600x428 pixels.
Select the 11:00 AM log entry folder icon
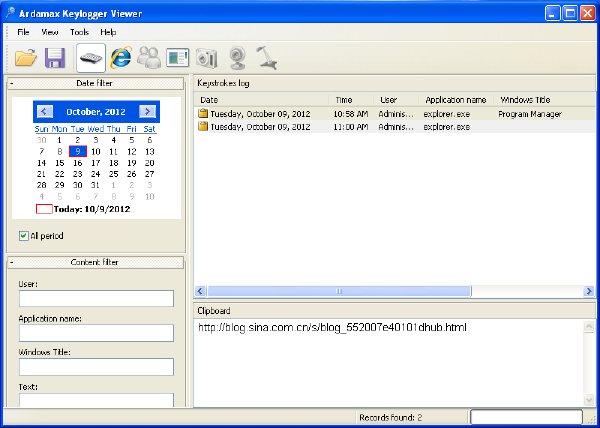pyautogui.click(x=203, y=127)
